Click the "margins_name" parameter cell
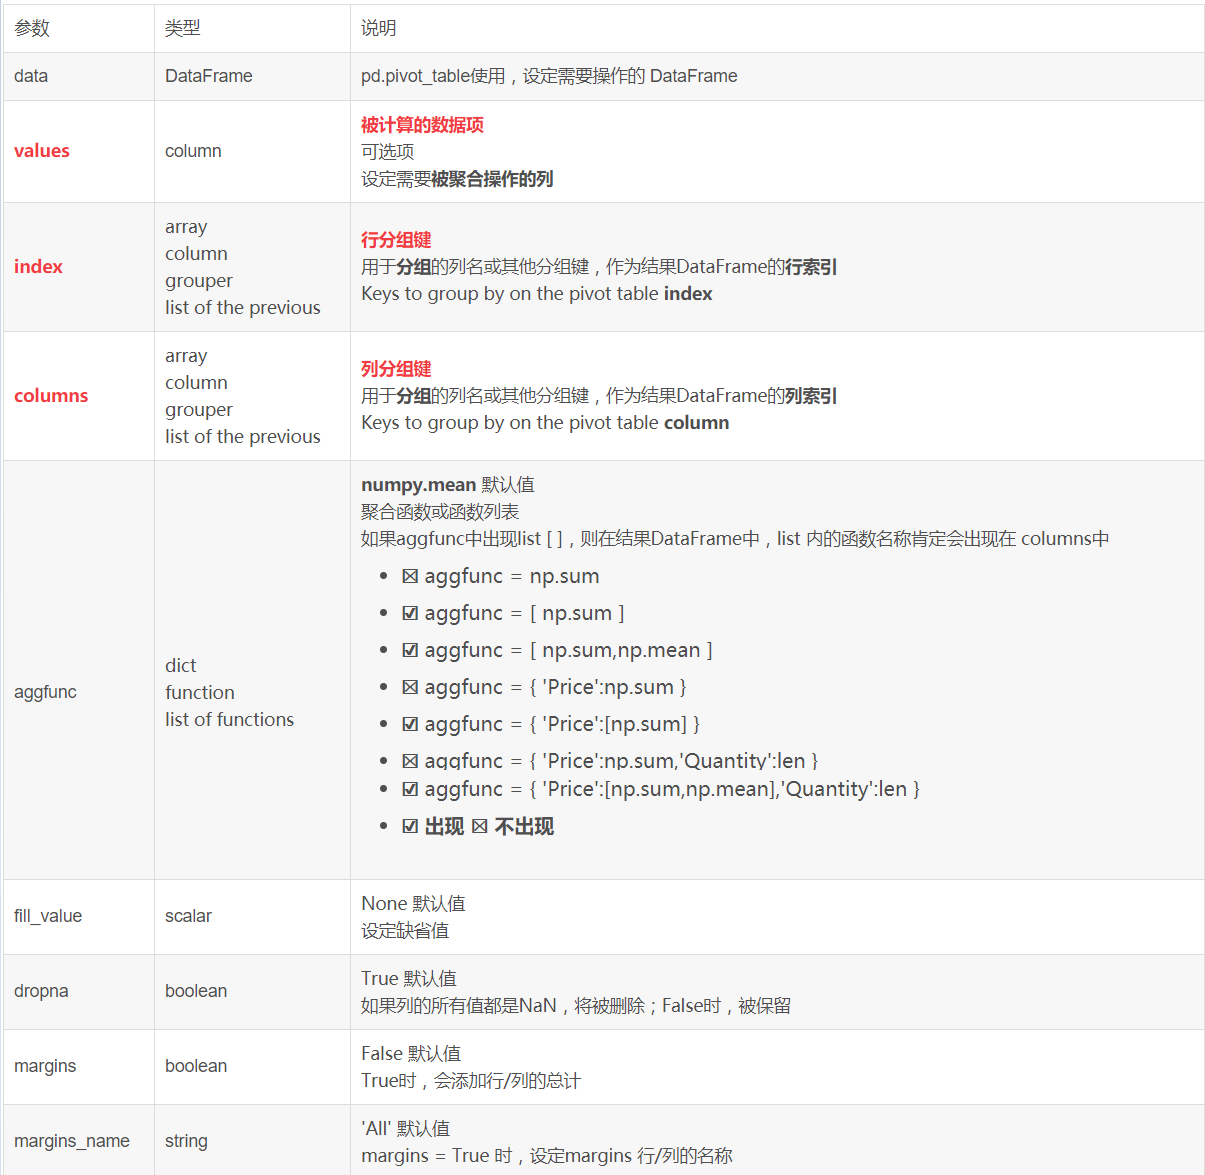Screen dimensions: 1205x1175 (x=71, y=1141)
